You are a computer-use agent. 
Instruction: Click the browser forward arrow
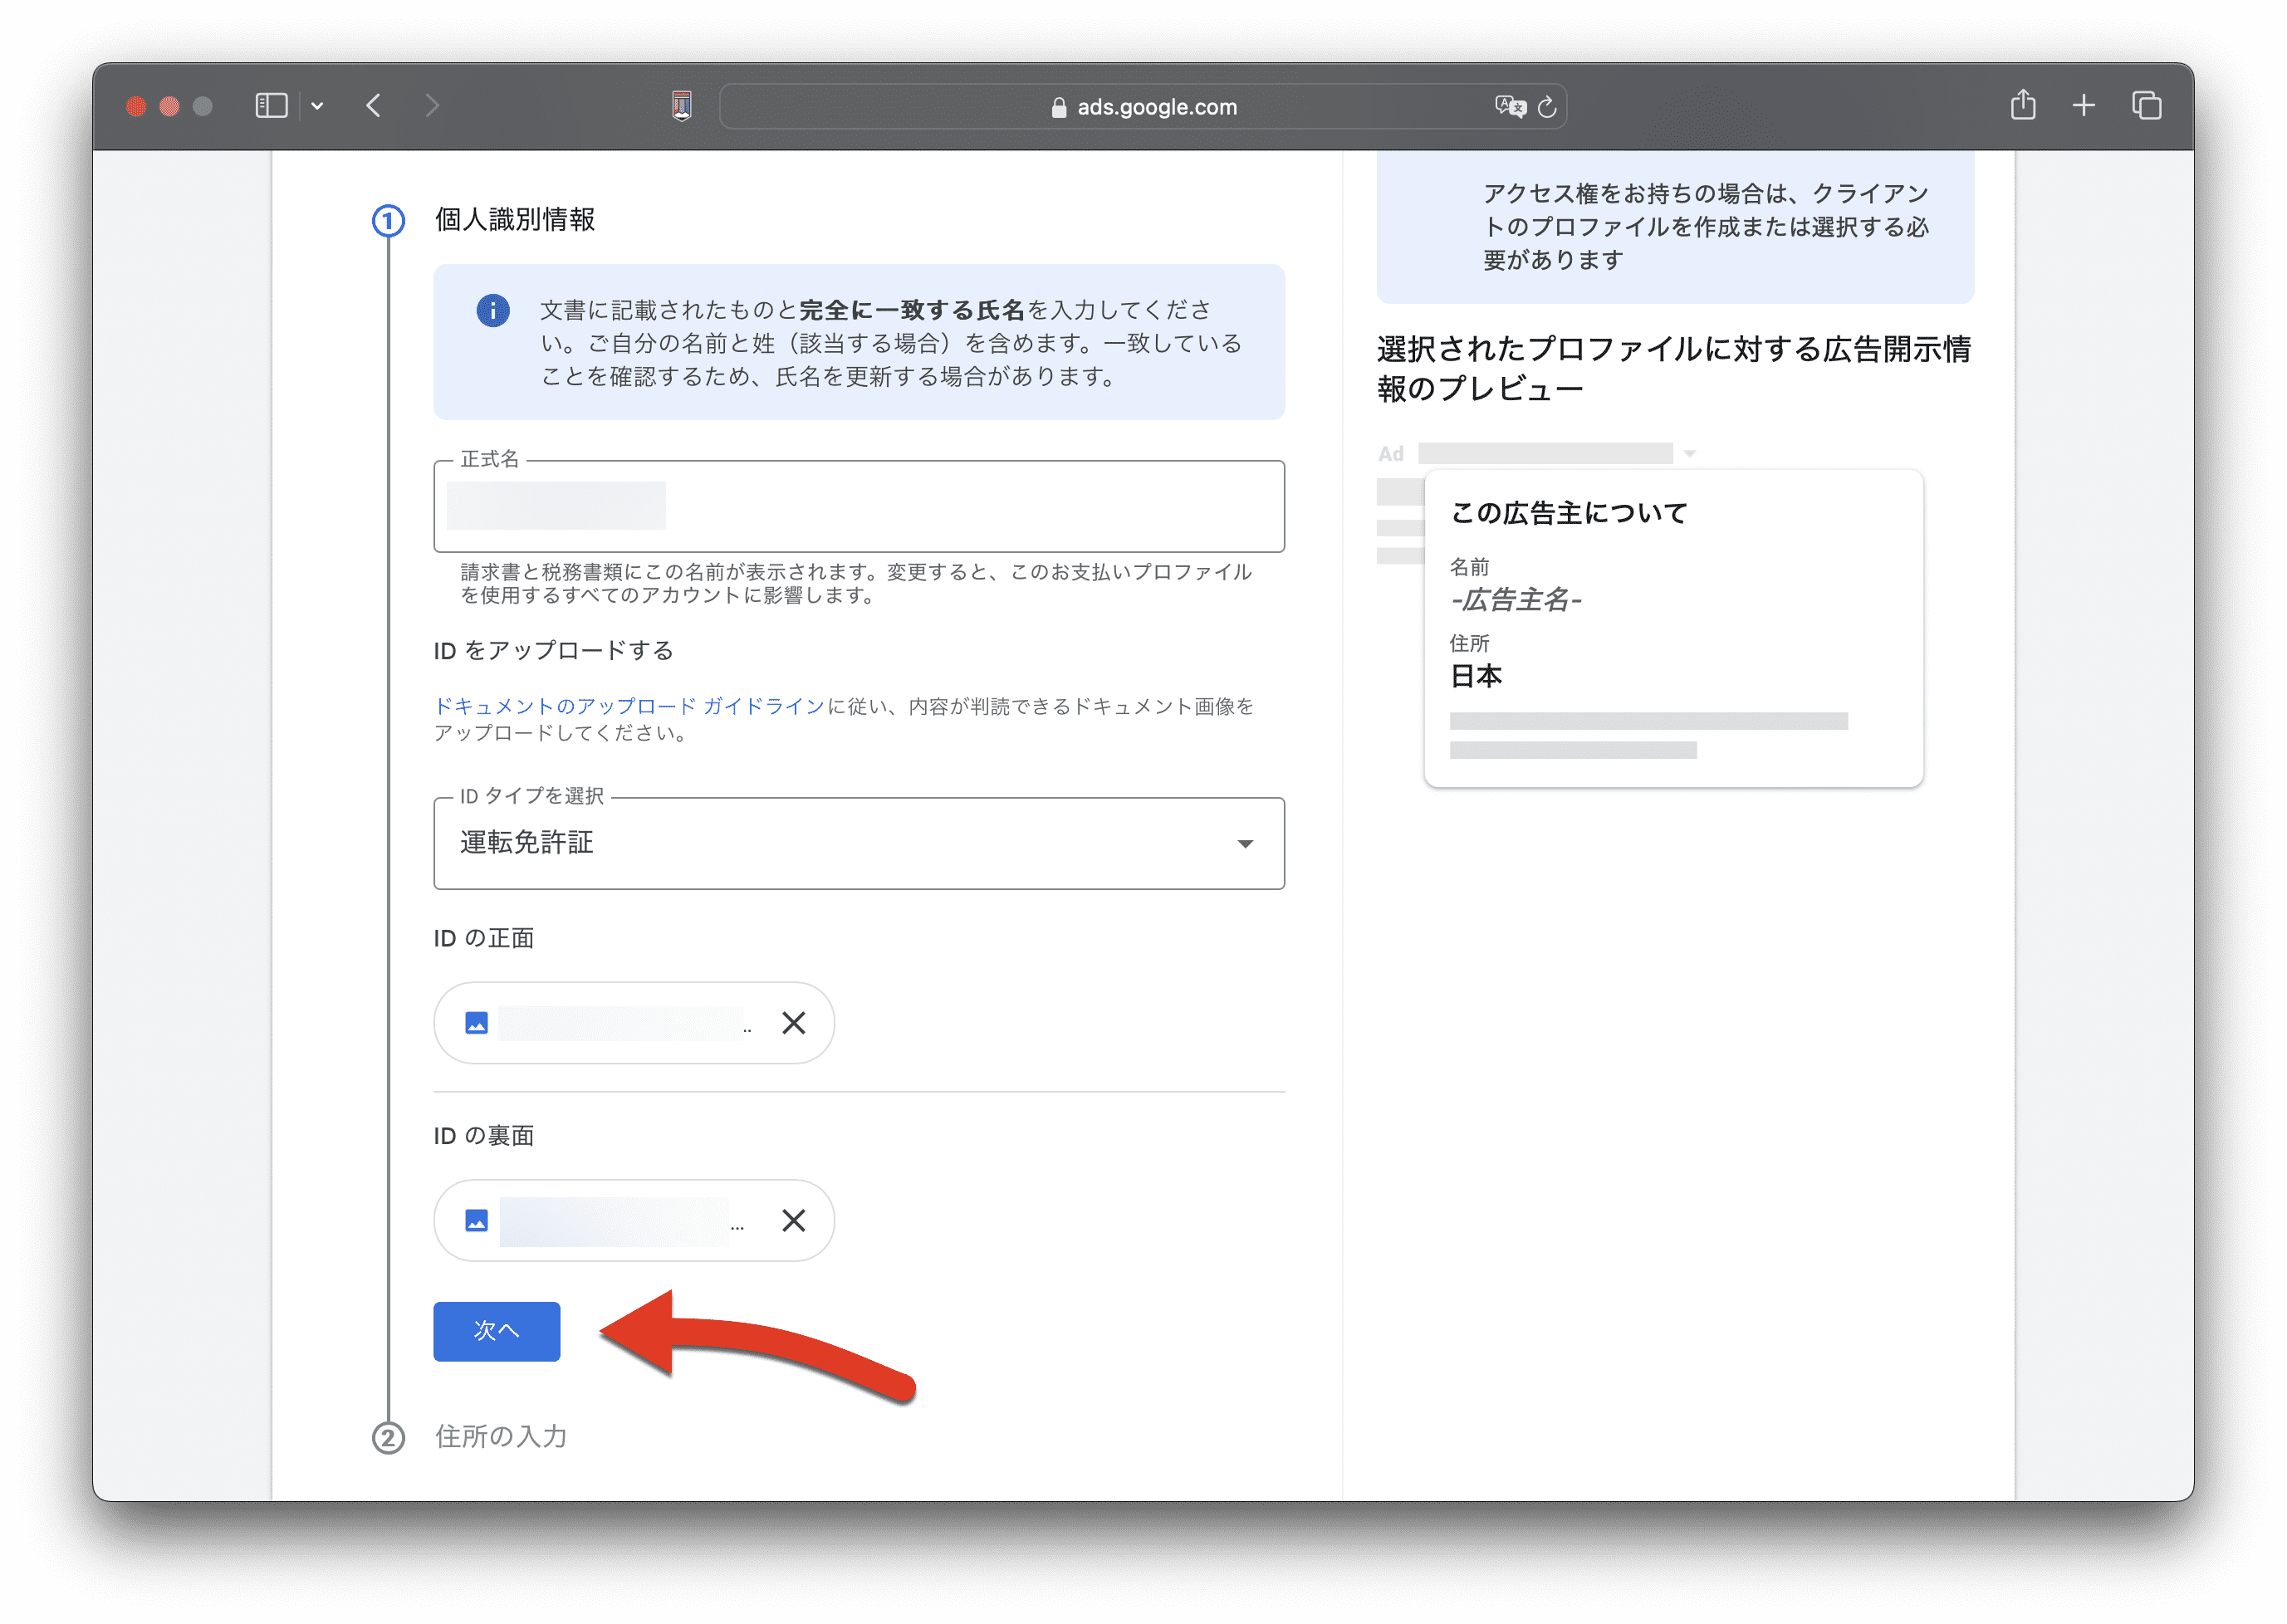[432, 106]
